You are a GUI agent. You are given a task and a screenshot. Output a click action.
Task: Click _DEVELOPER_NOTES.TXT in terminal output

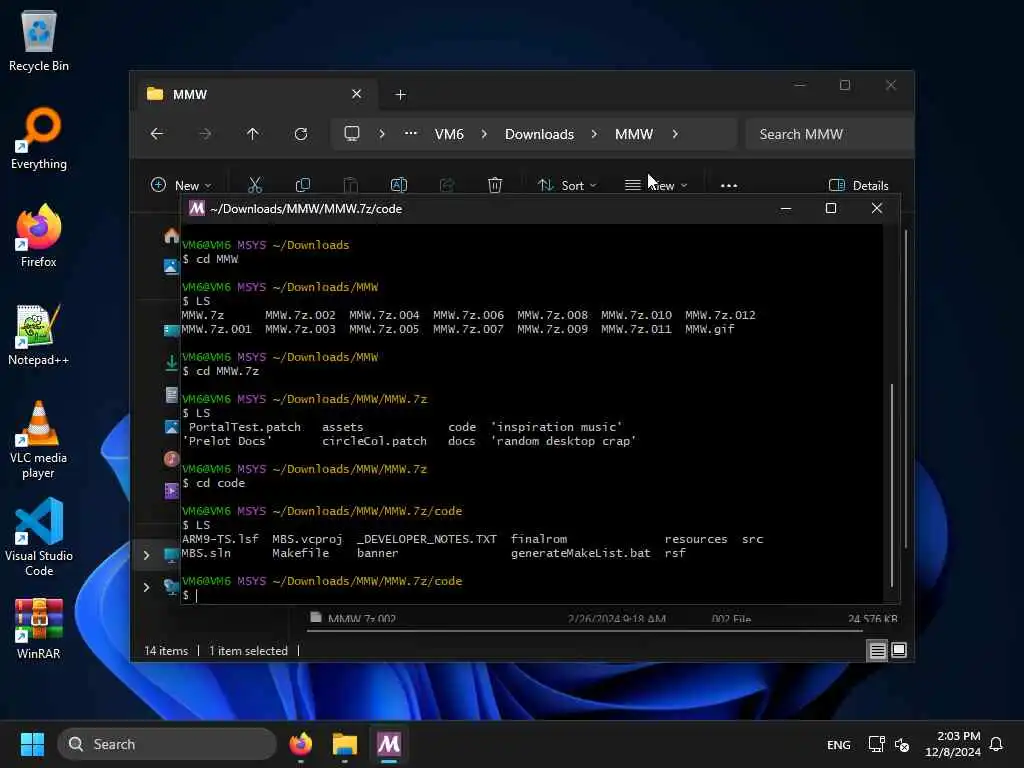[426, 539]
